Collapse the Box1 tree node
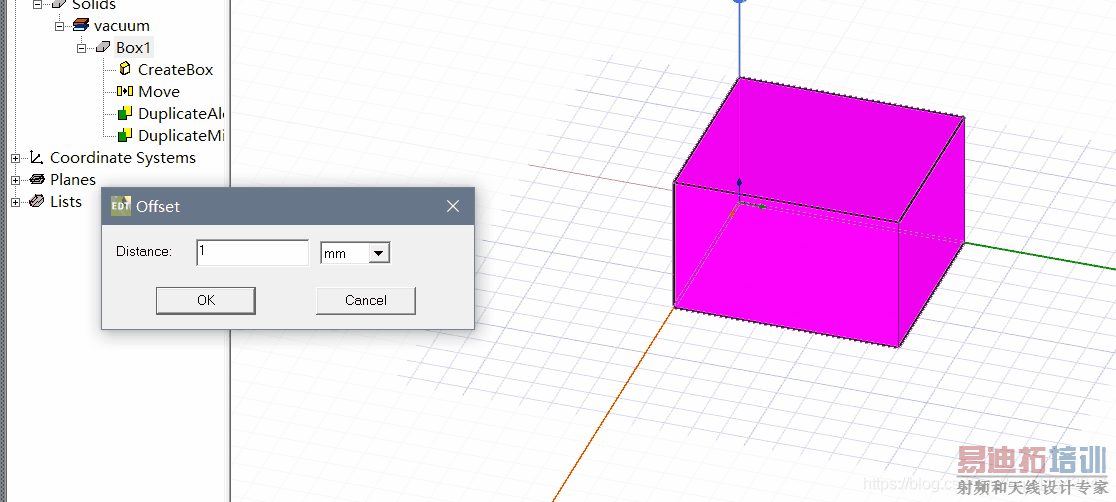 click(x=81, y=48)
